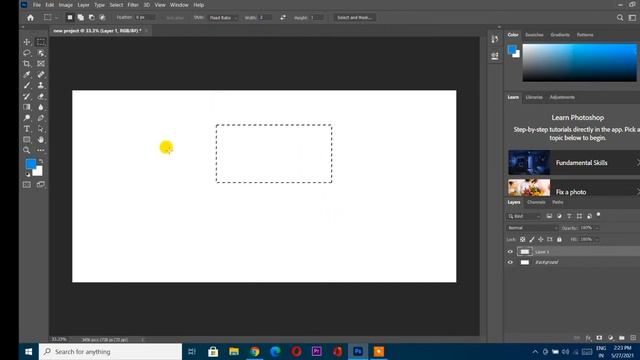The height and width of the screenshot is (360, 640).
Task: Select the Eyedropper tool
Action: click(x=27, y=75)
